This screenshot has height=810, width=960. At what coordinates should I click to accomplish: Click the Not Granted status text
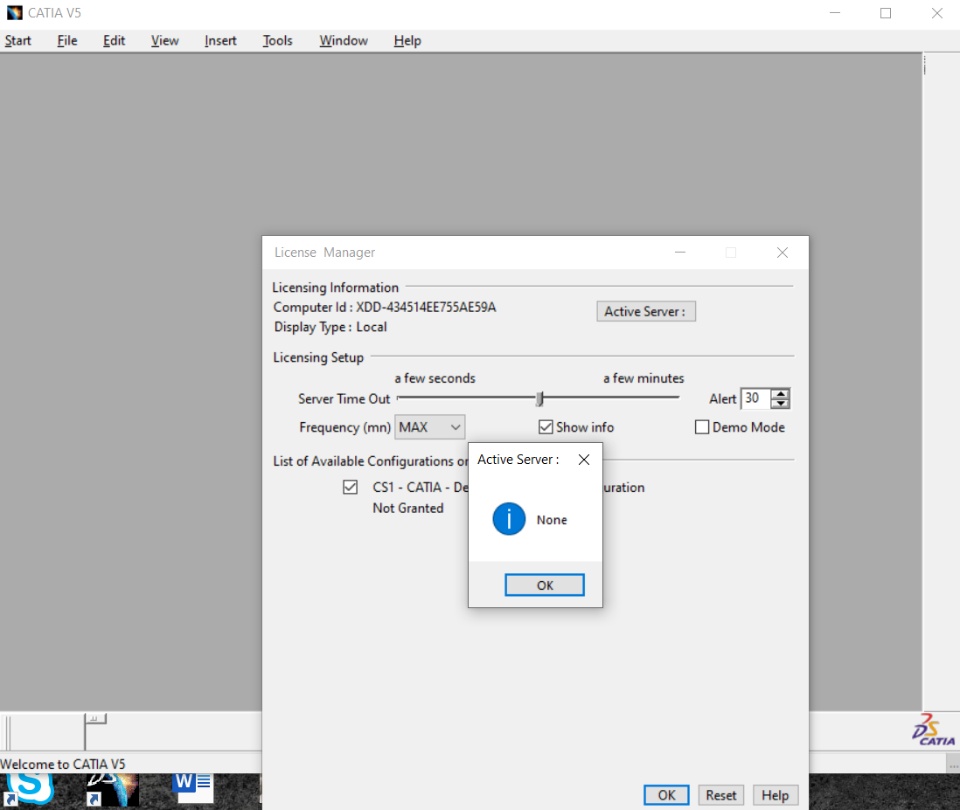click(x=408, y=508)
